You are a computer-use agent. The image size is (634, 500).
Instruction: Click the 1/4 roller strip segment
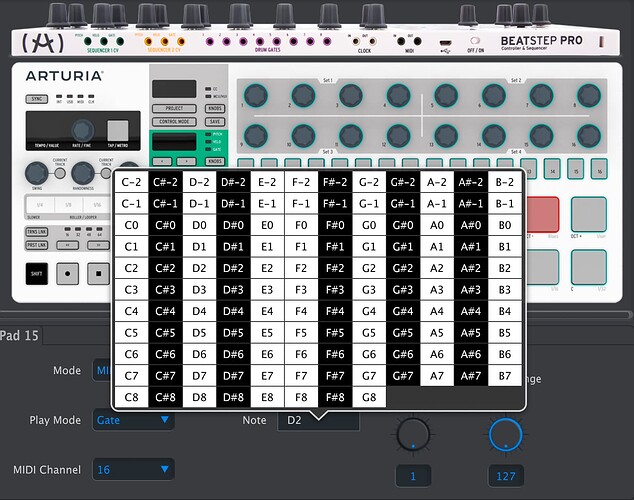click(x=40, y=205)
